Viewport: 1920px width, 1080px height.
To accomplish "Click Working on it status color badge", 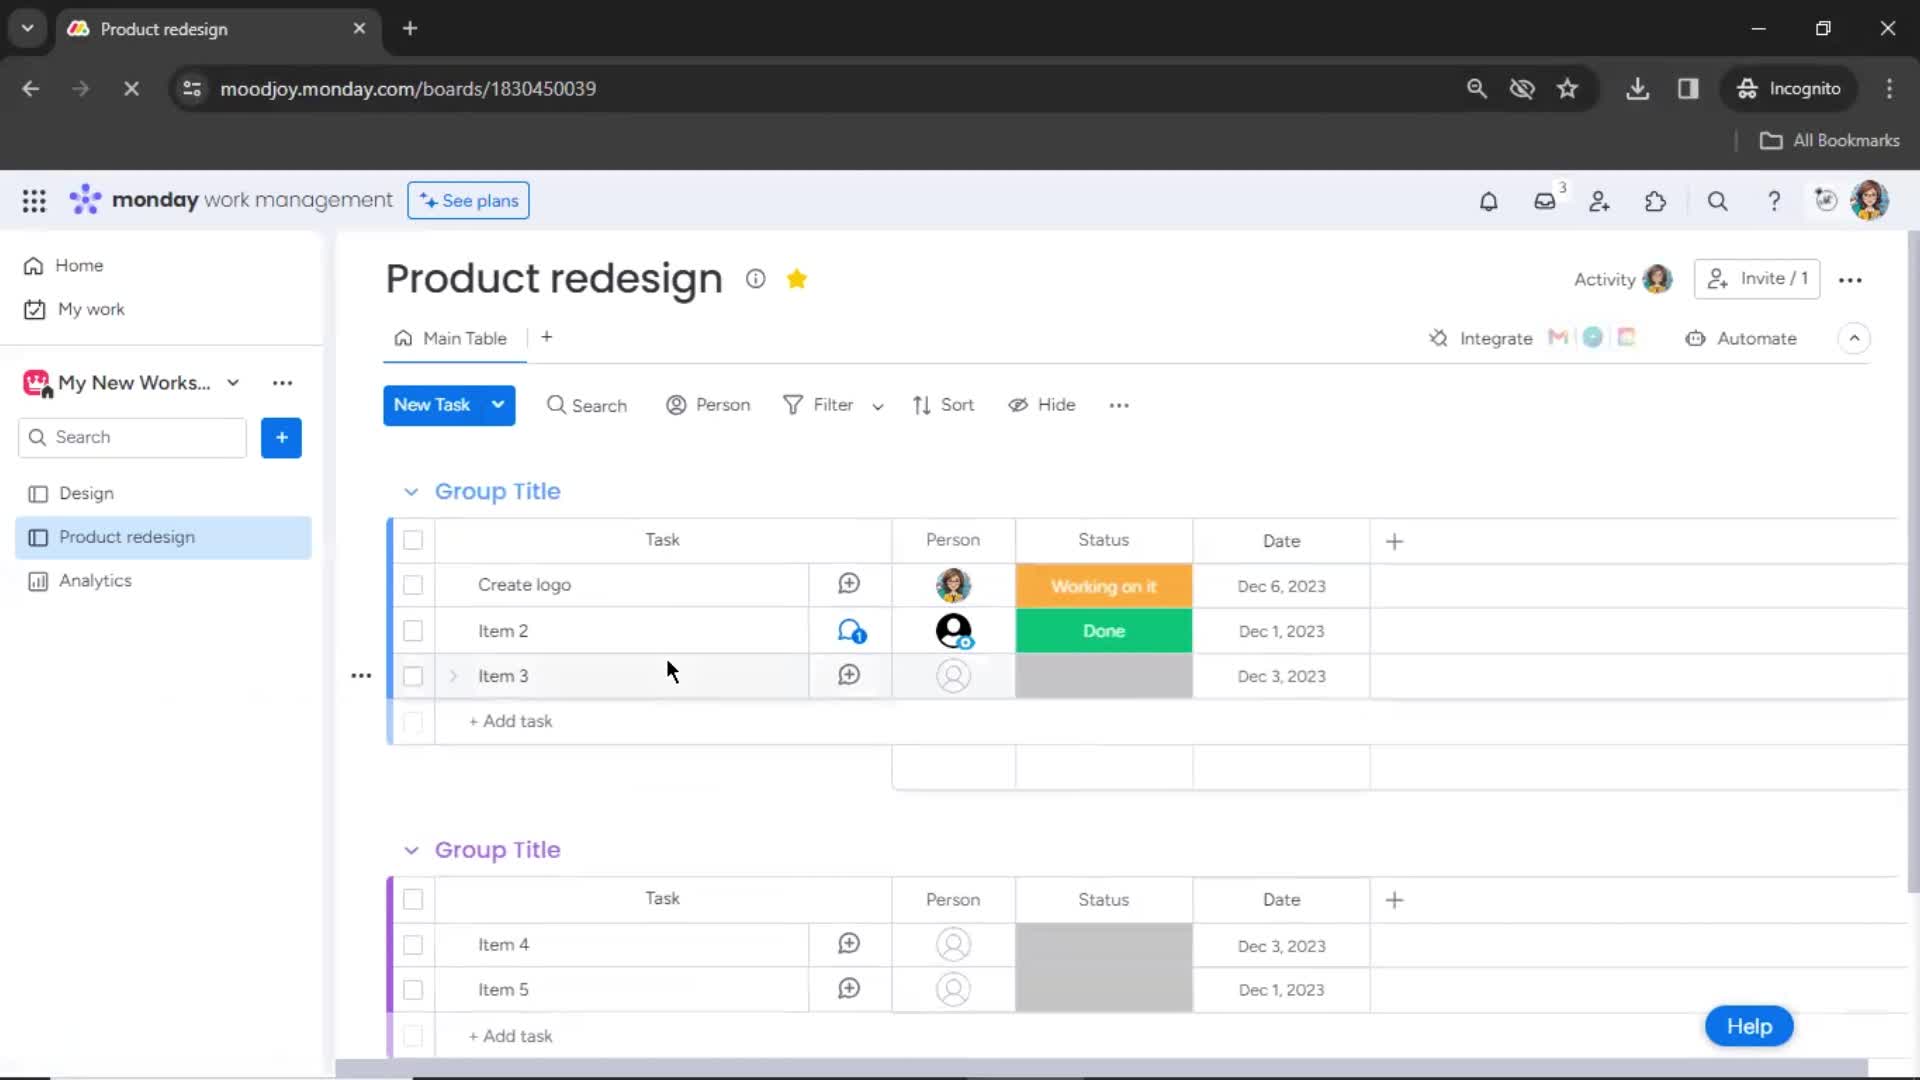I will [x=1104, y=585].
